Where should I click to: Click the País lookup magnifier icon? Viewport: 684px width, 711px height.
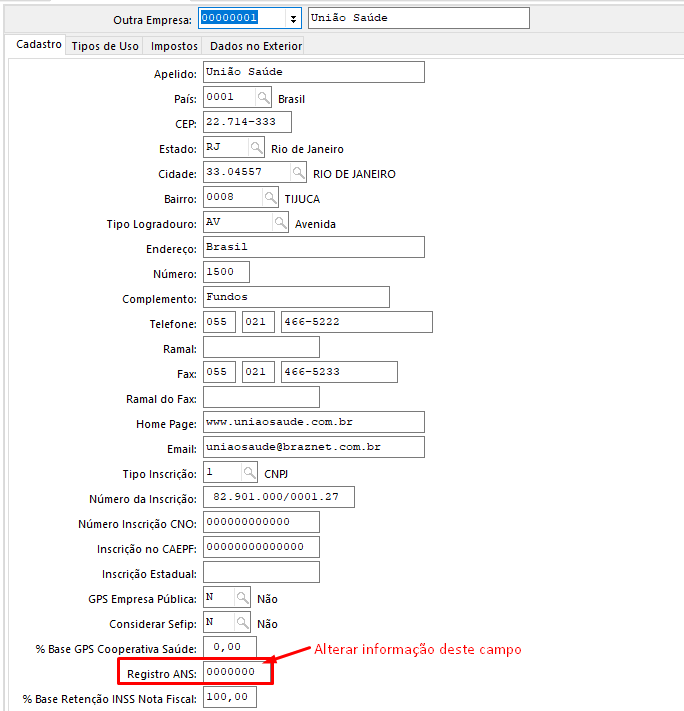(262, 97)
